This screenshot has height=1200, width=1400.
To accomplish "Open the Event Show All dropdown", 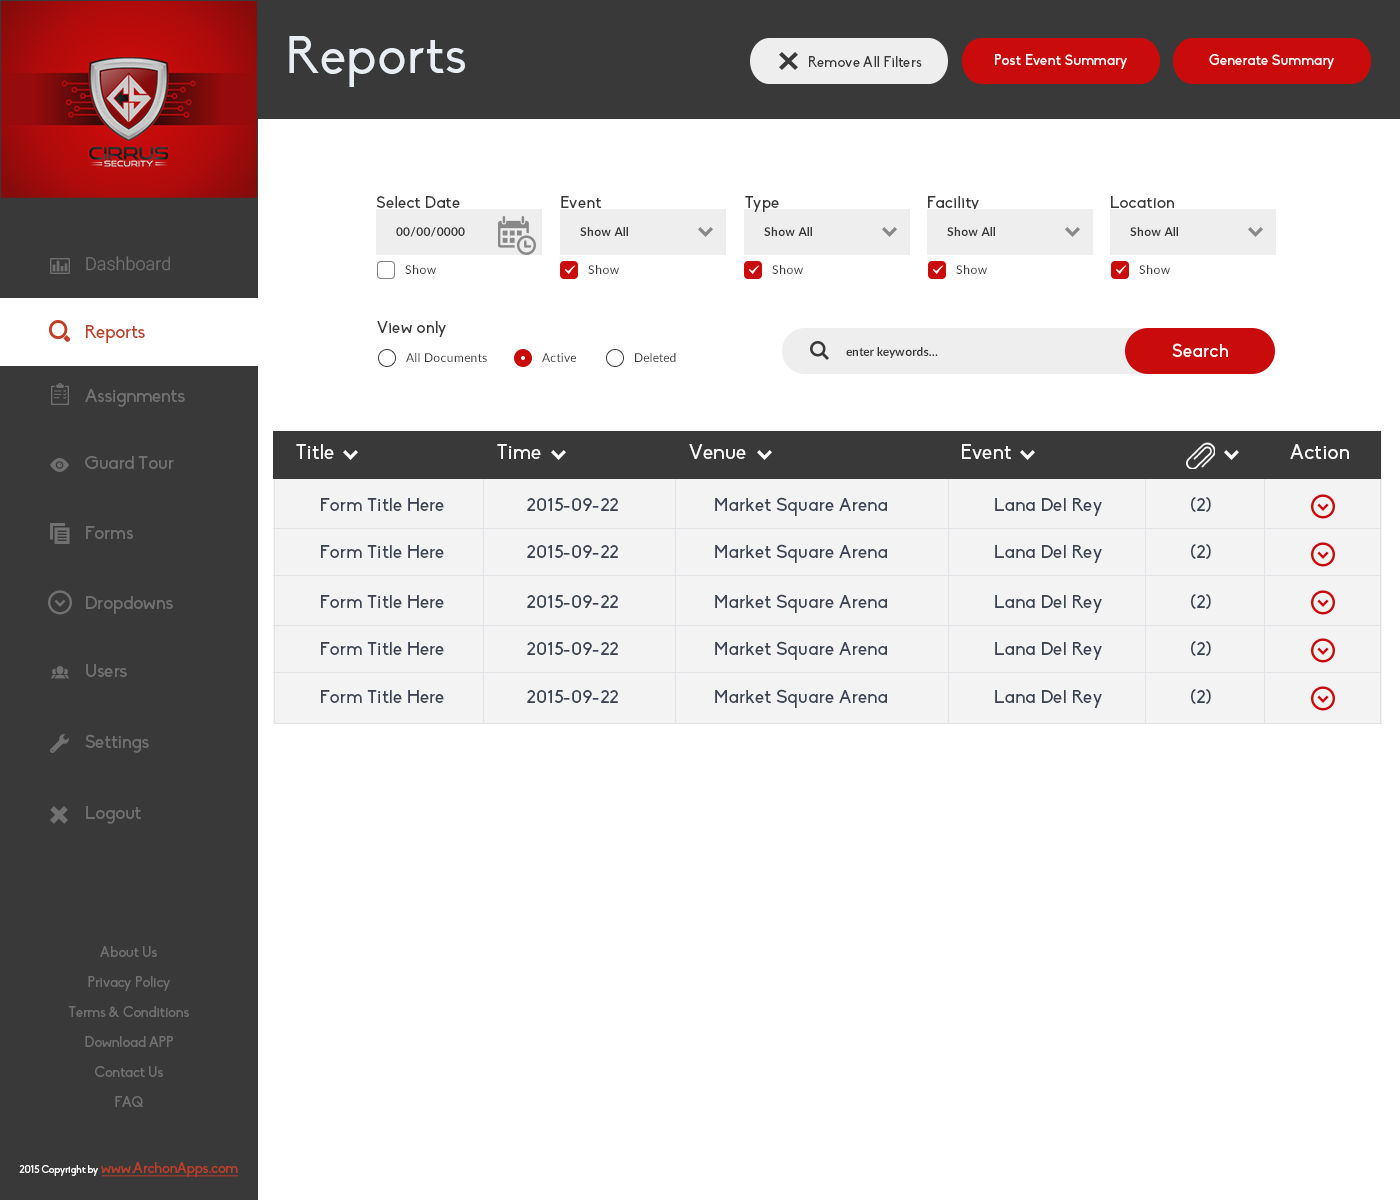I will (643, 232).
